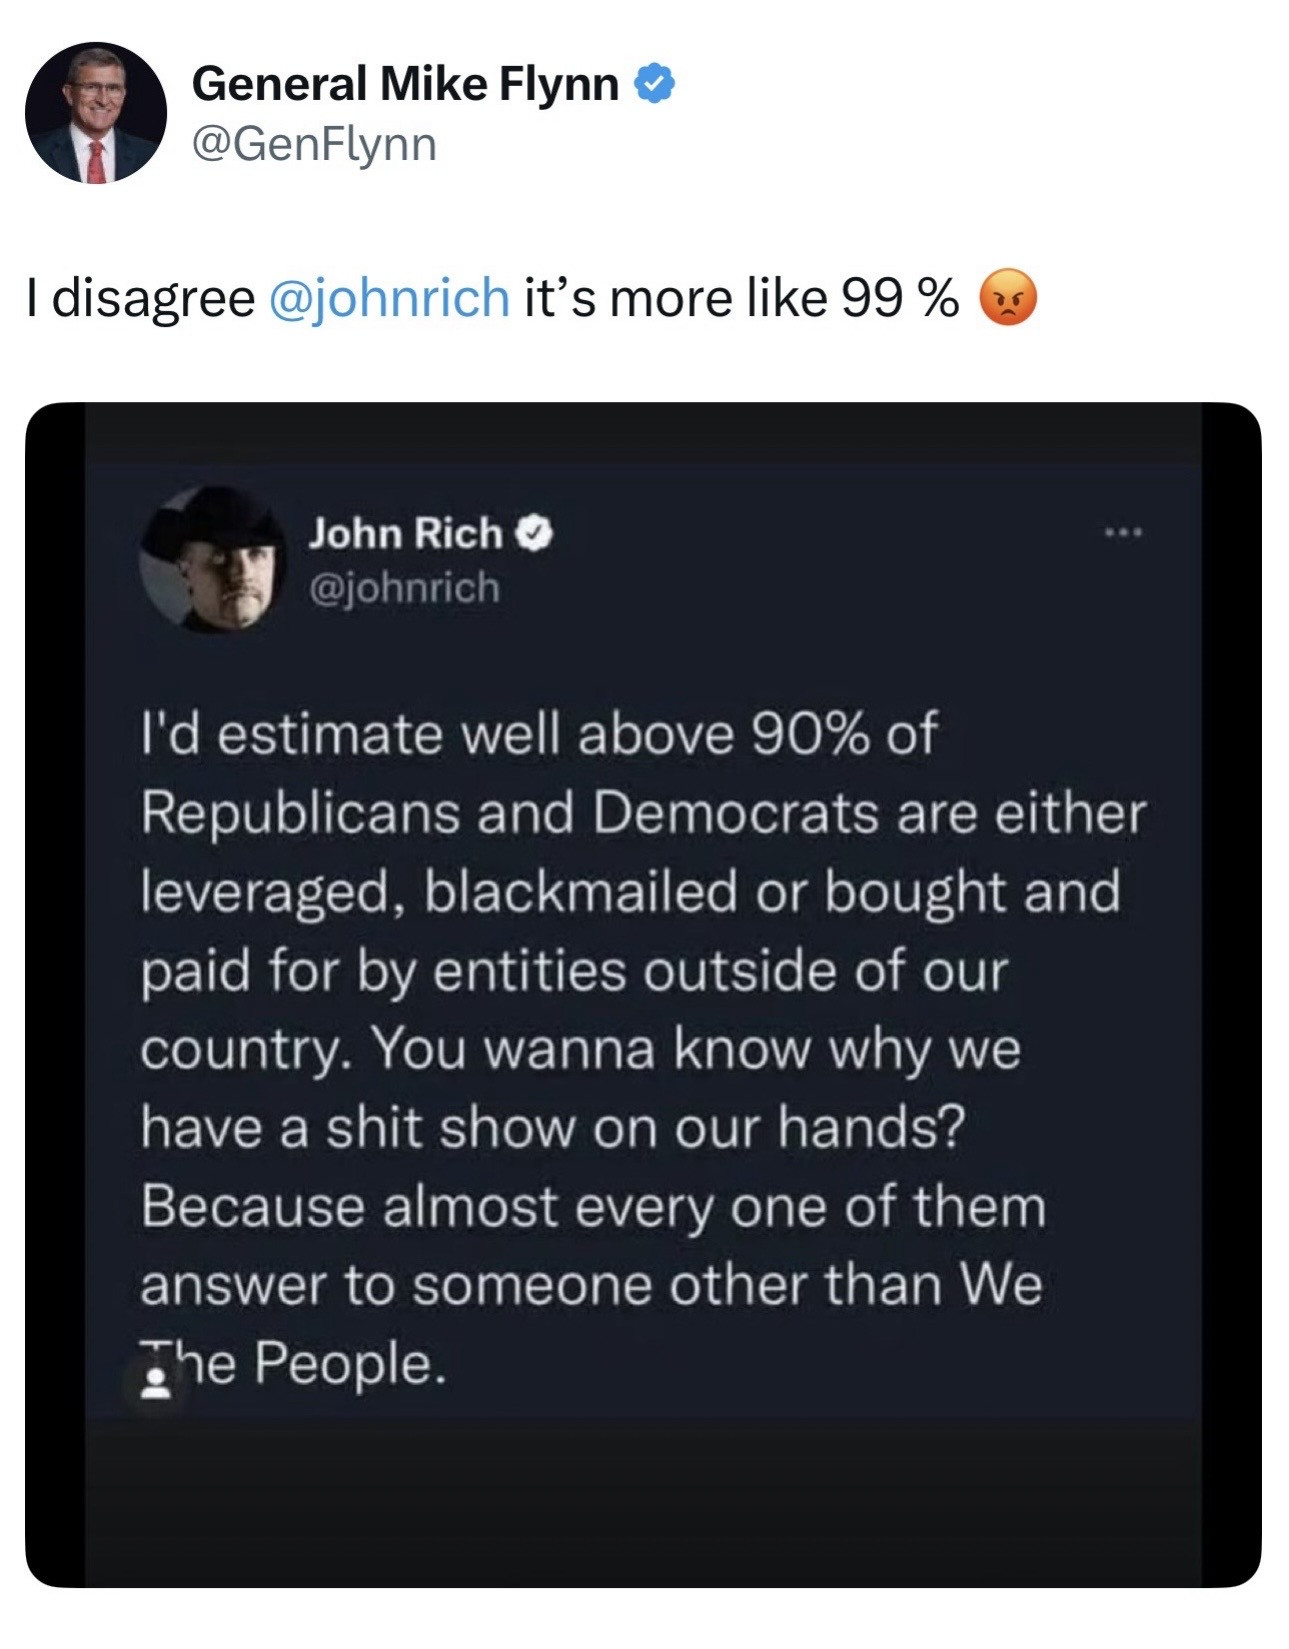Click the blue verified badge beside Flynn's name

656,84
